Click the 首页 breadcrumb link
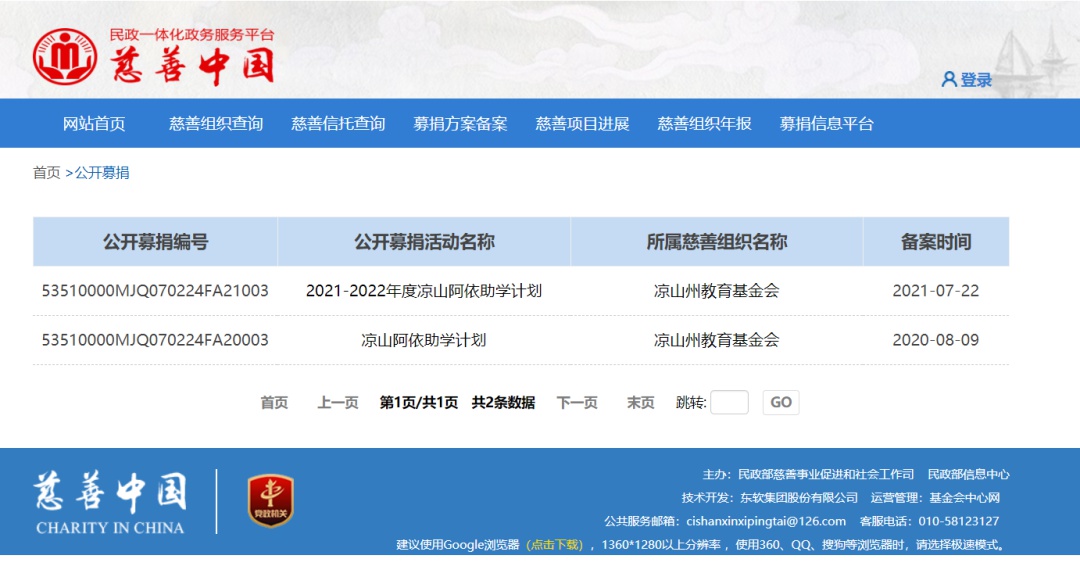 47,173
